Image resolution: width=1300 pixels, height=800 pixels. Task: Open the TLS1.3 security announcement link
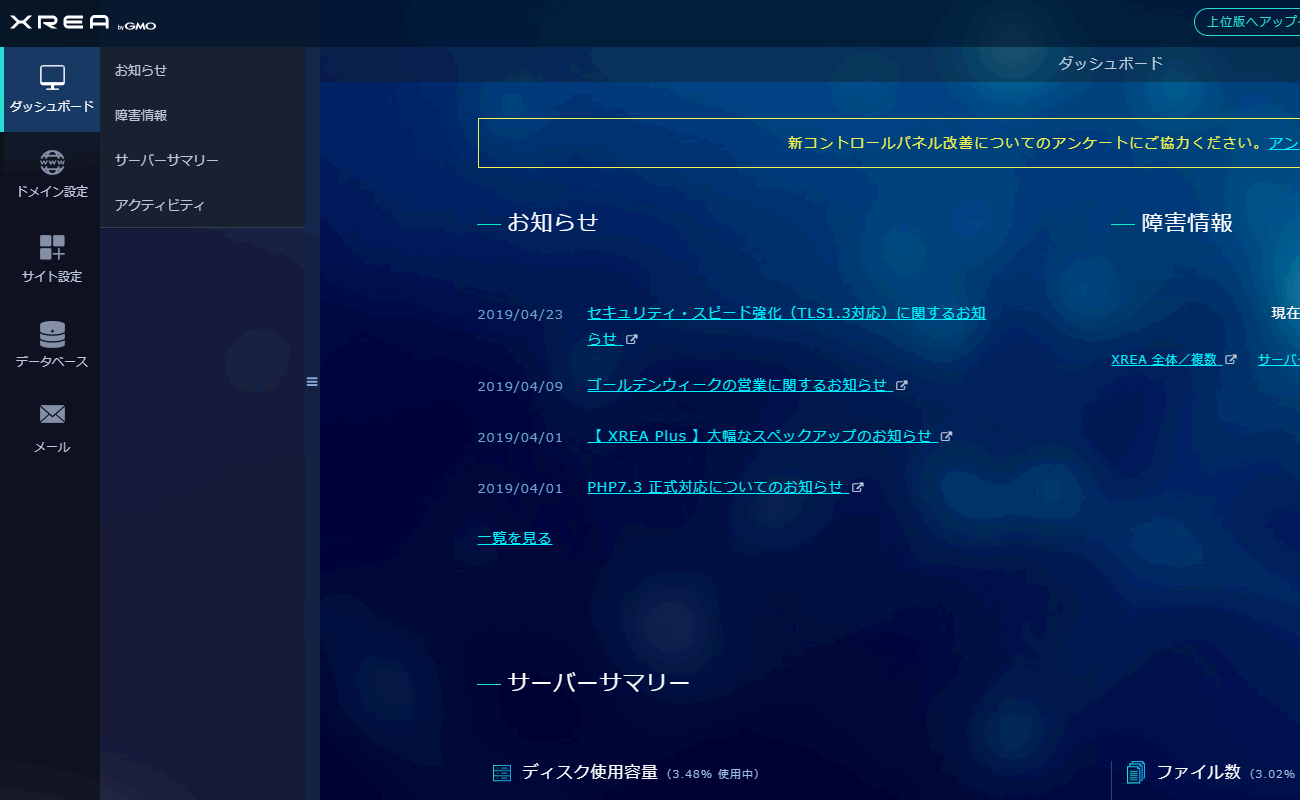pos(786,313)
